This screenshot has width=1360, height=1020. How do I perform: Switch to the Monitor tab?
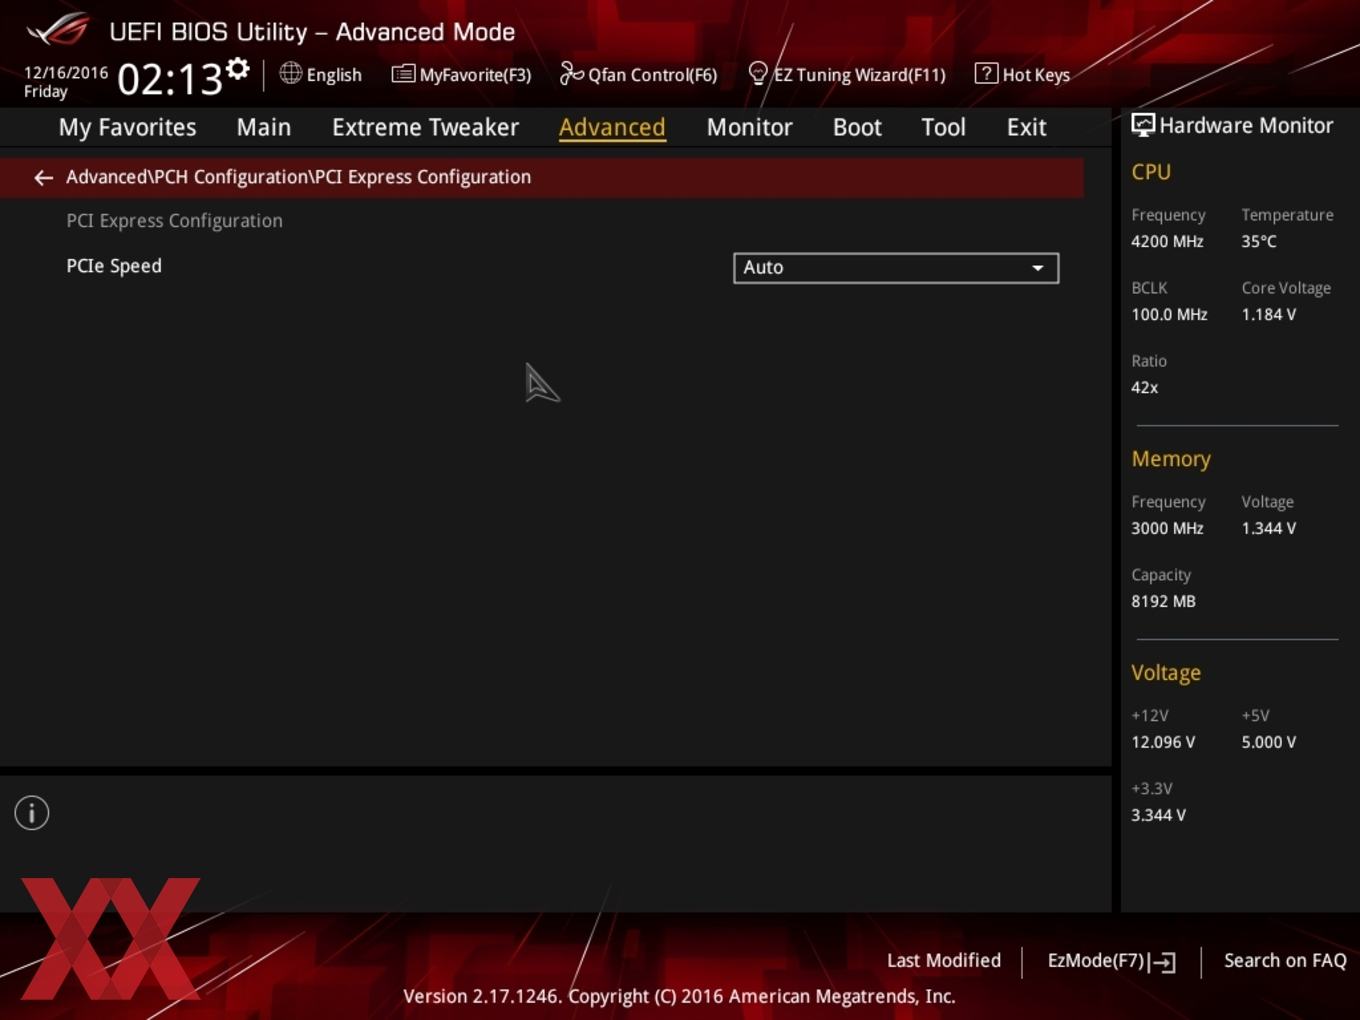tap(750, 127)
